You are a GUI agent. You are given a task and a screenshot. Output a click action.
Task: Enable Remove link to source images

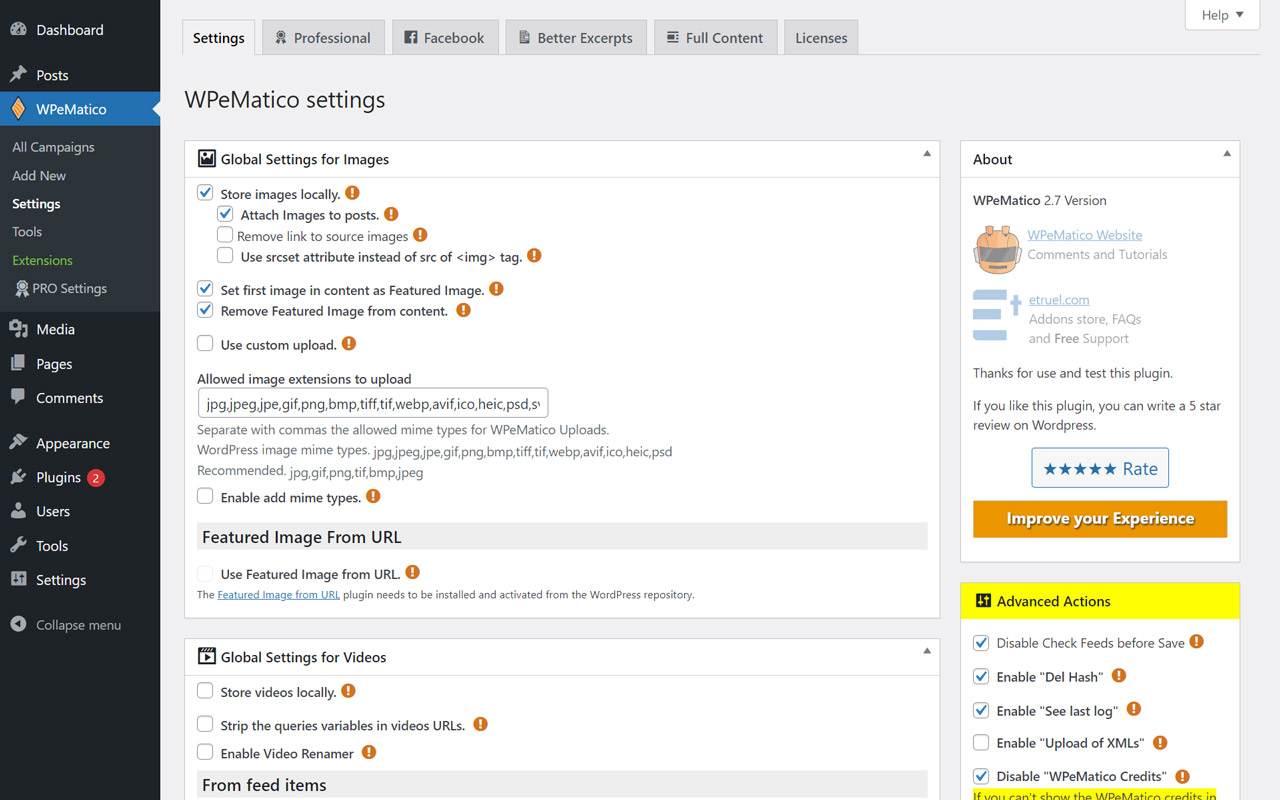point(225,235)
